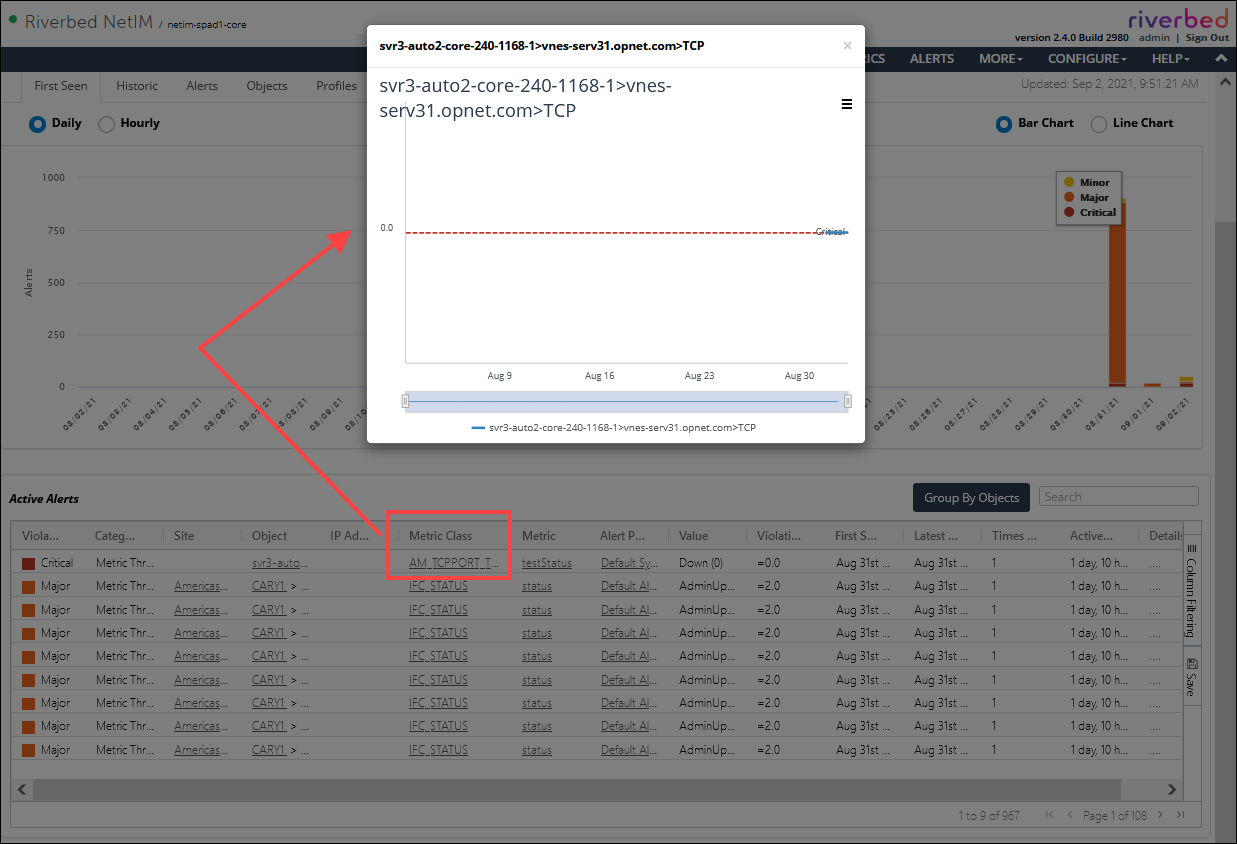1237x844 pixels.
Task: Collapse the navigation bar with chevron
Action: tap(1221, 59)
